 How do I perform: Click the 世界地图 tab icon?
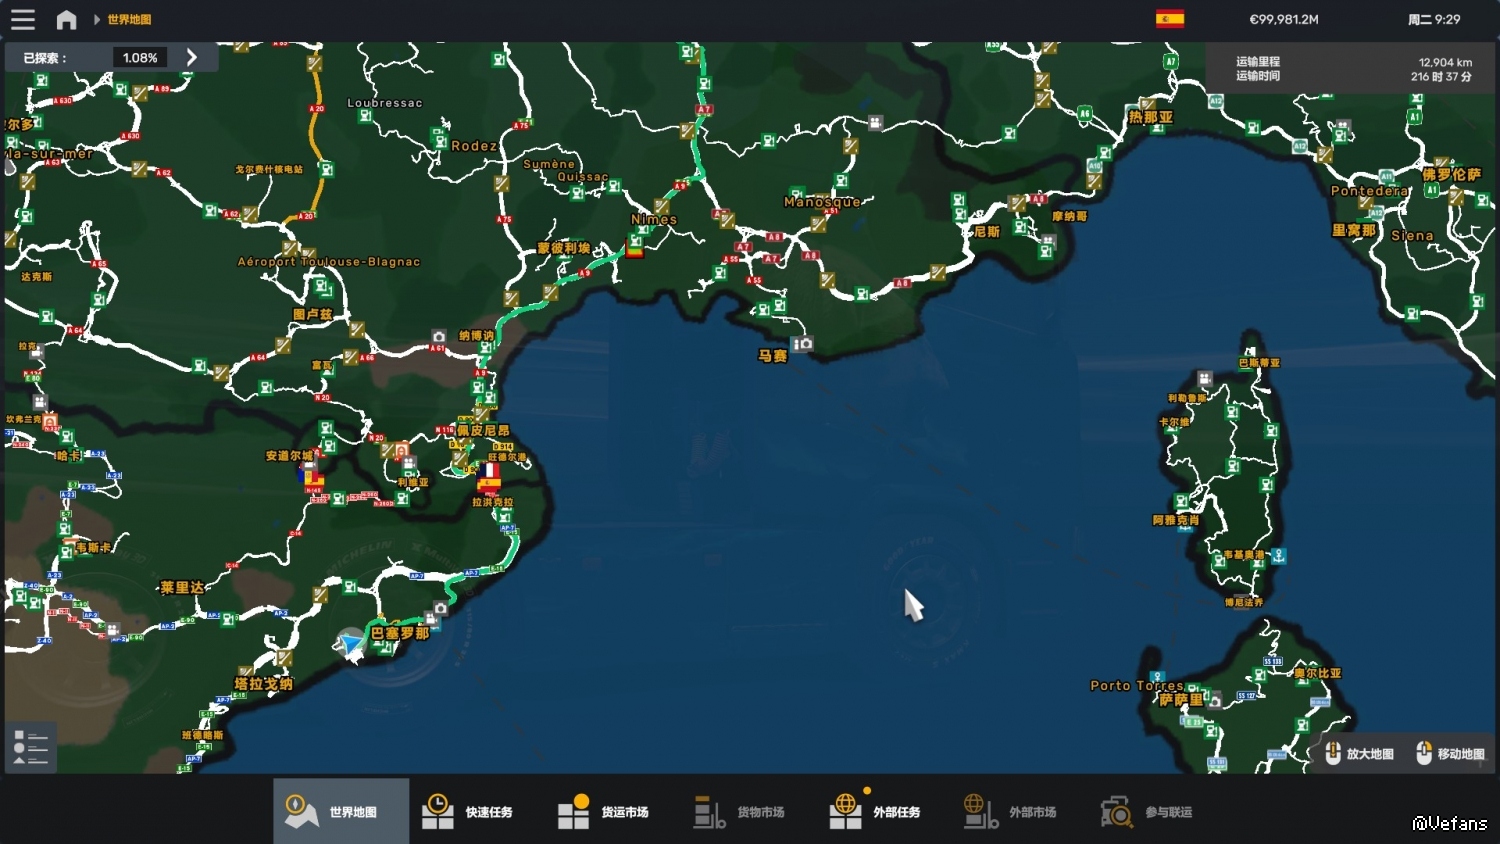(300, 811)
